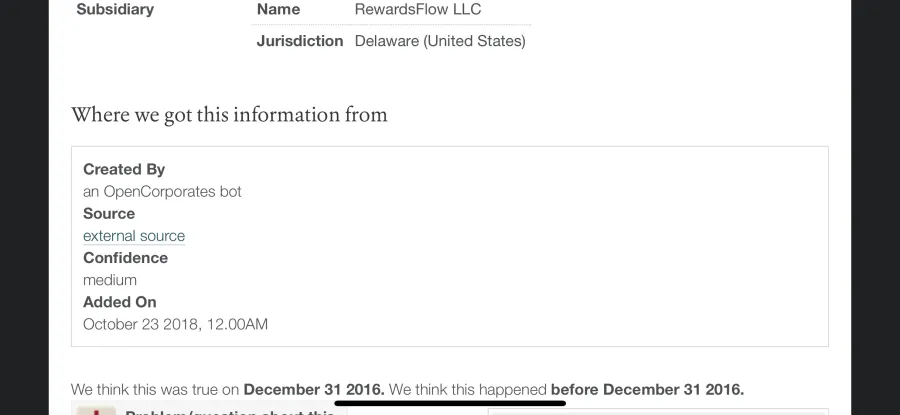Open the external source link
The height and width of the screenshot is (415, 900).
[x=134, y=236]
